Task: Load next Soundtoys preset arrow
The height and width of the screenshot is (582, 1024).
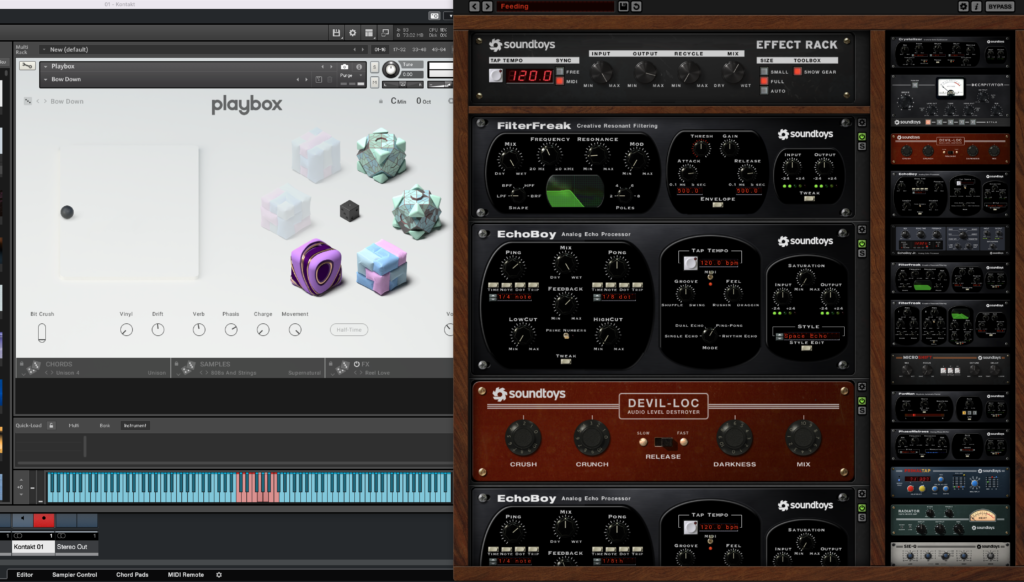Action: coord(487,7)
